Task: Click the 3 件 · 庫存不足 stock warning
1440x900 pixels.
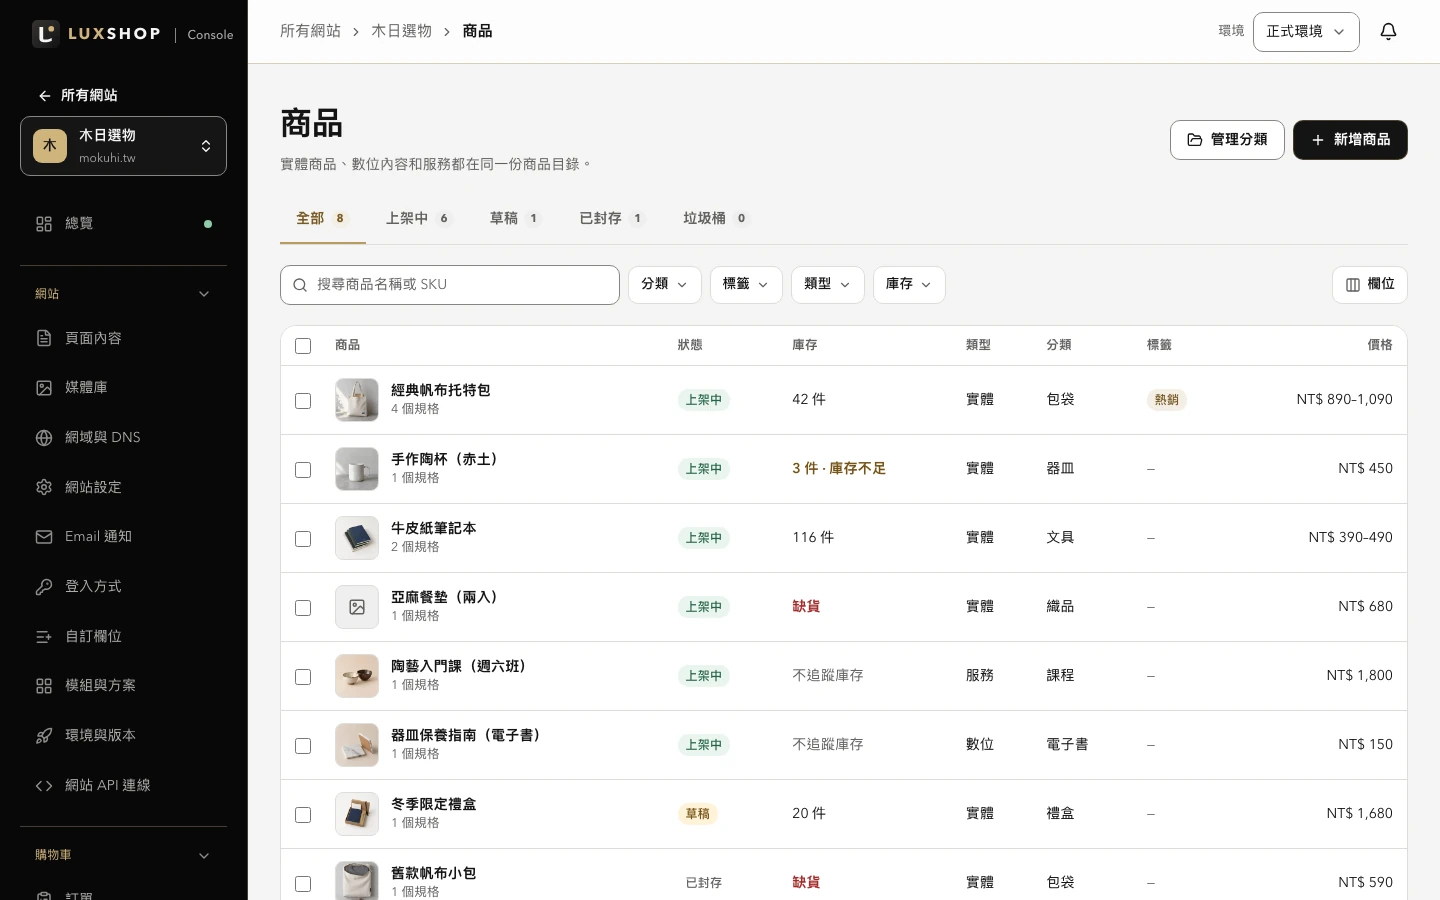Action: pyautogui.click(x=839, y=469)
